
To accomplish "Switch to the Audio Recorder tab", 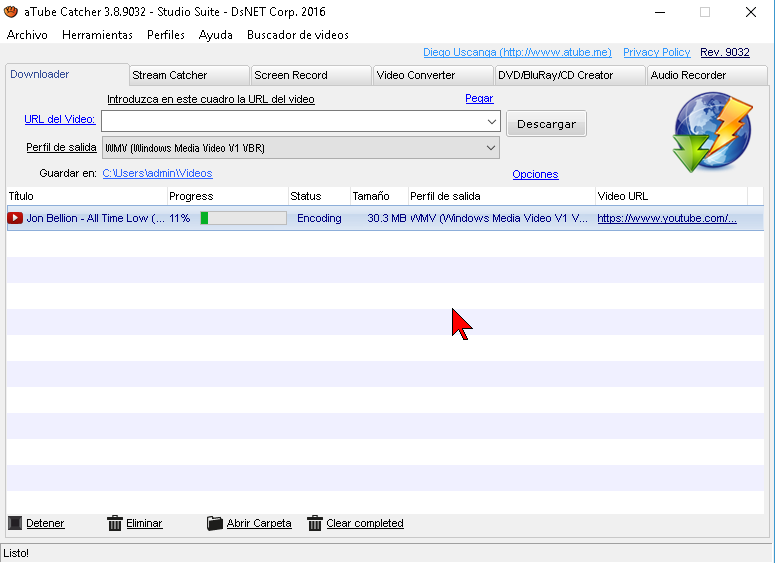I will (707, 75).
